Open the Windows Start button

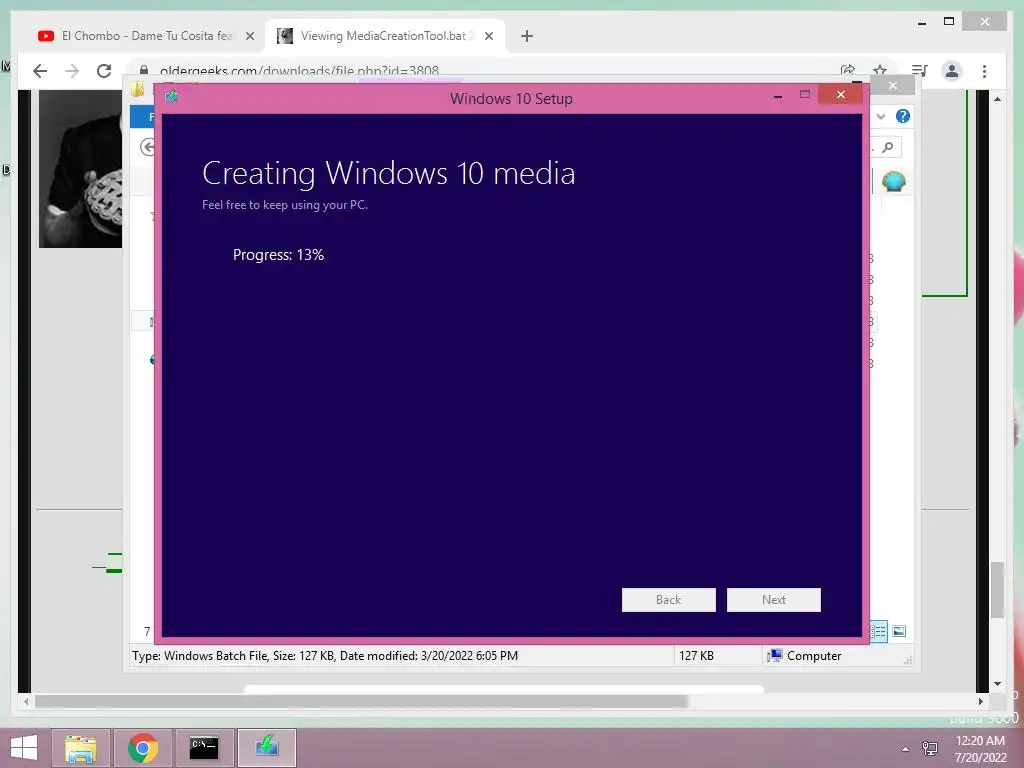[x=24, y=748]
